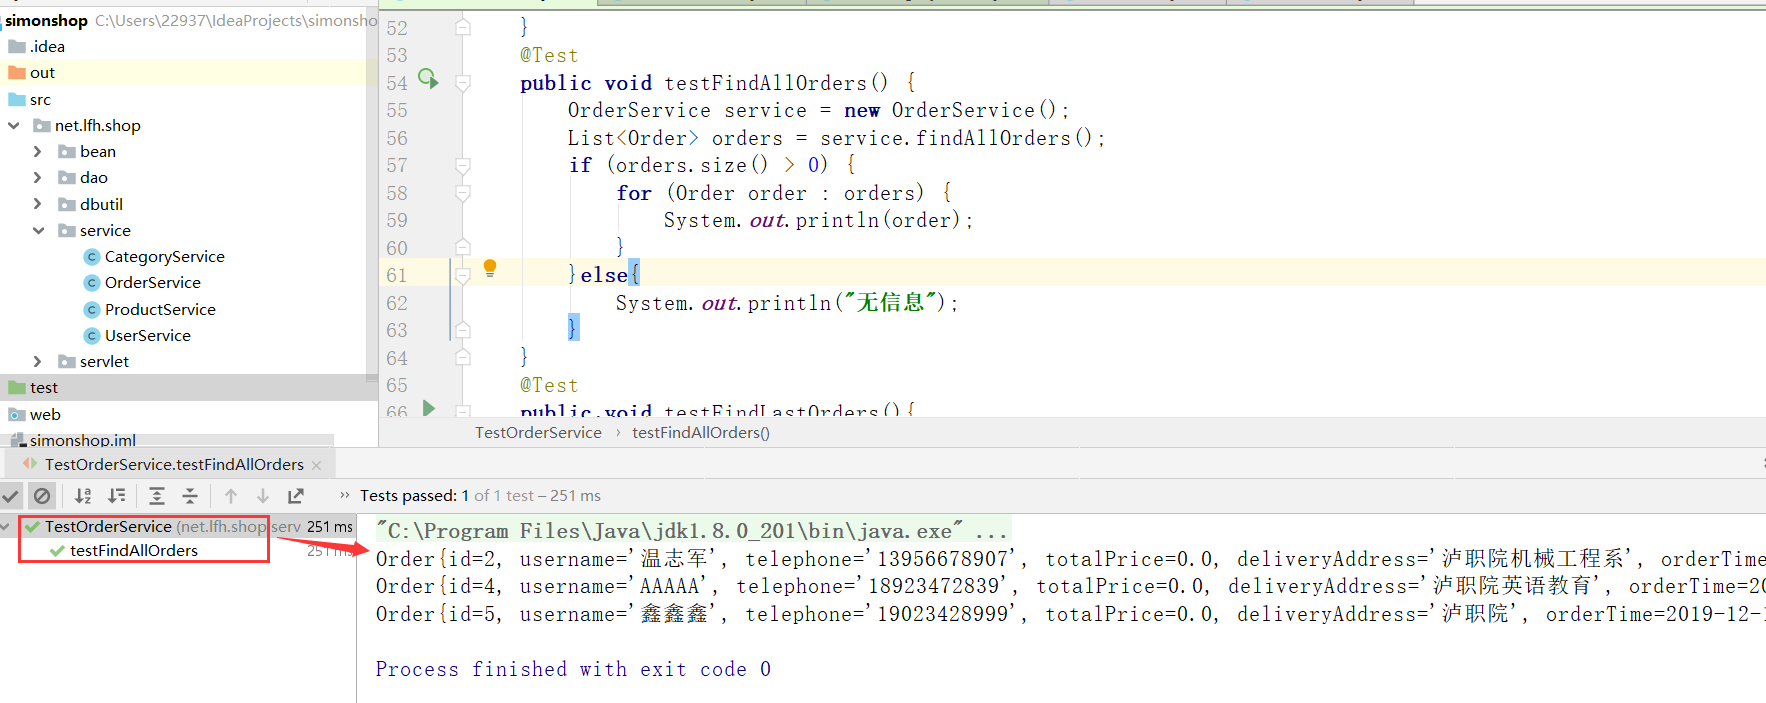Image resolution: width=1766 pixels, height=703 pixels.
Task: Expand the dao package
Action: coord(38,177)
